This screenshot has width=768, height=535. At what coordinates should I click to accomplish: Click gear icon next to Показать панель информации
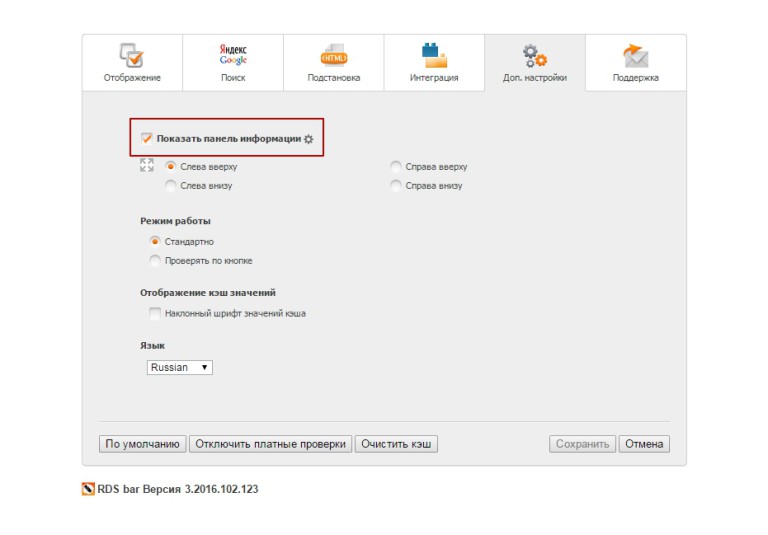click(x=309, y=139)
